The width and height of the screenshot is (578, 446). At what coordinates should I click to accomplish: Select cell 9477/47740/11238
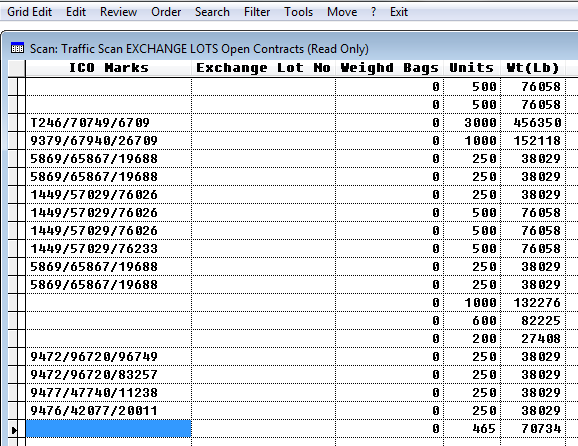pyautogui.click(x=109, y=393)
